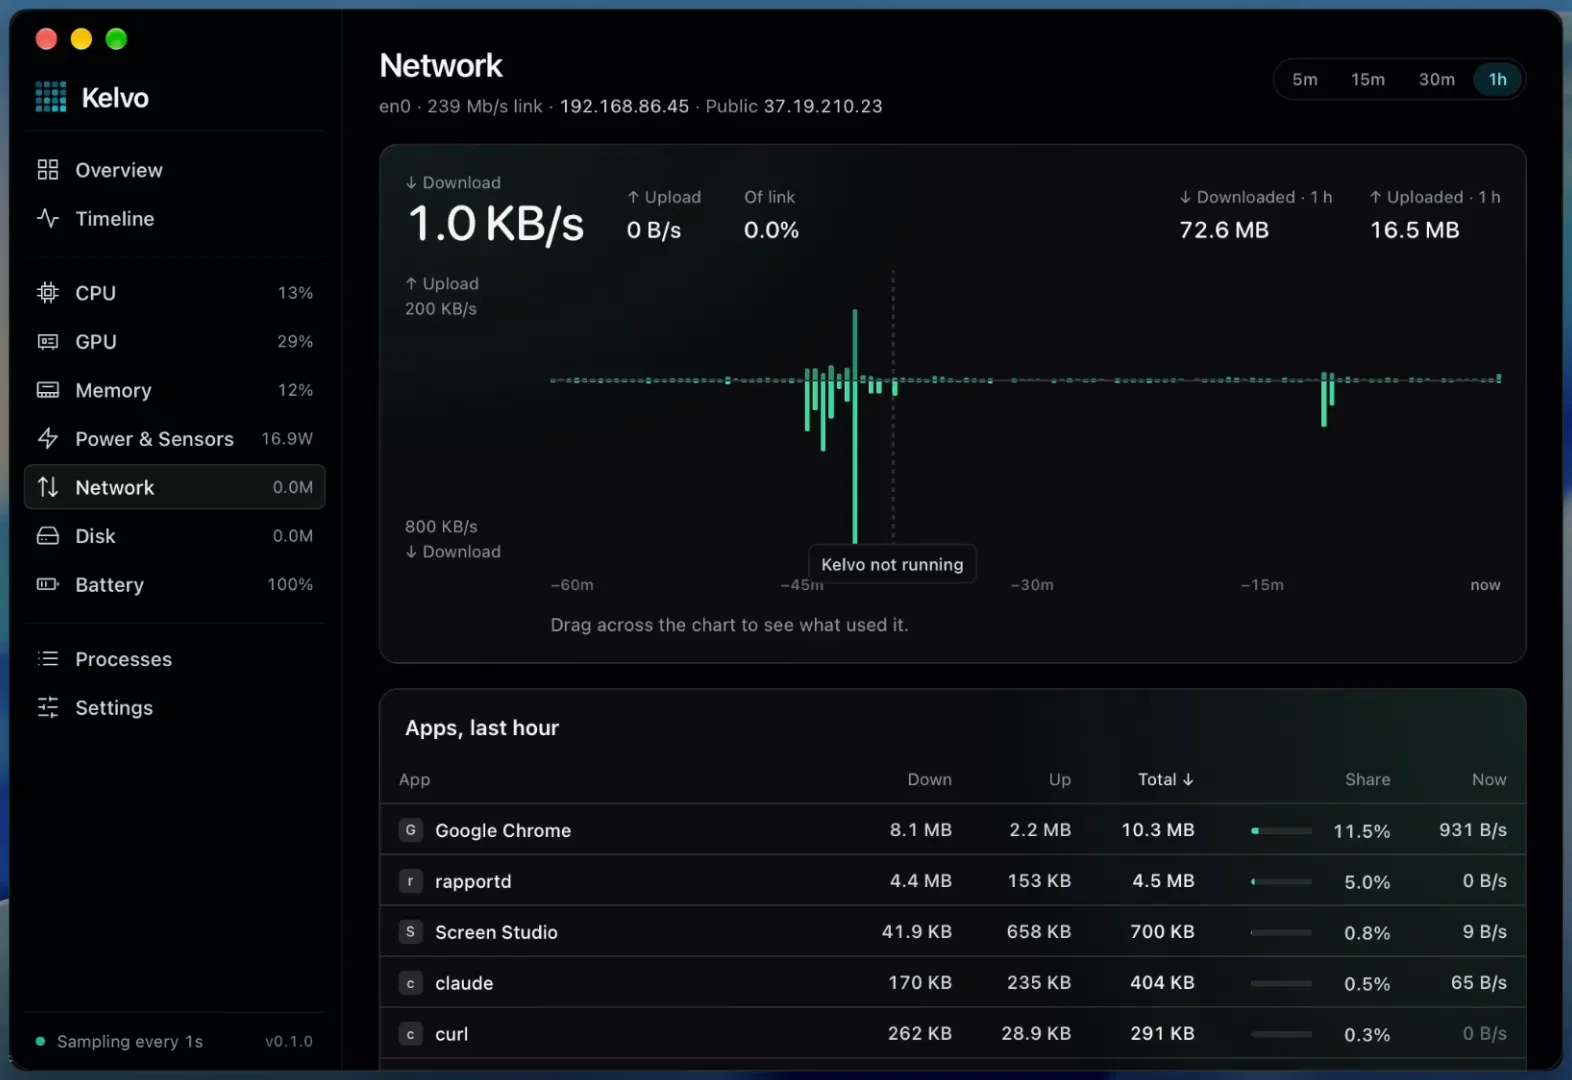Click the Disk drive icon

(48, 536)
